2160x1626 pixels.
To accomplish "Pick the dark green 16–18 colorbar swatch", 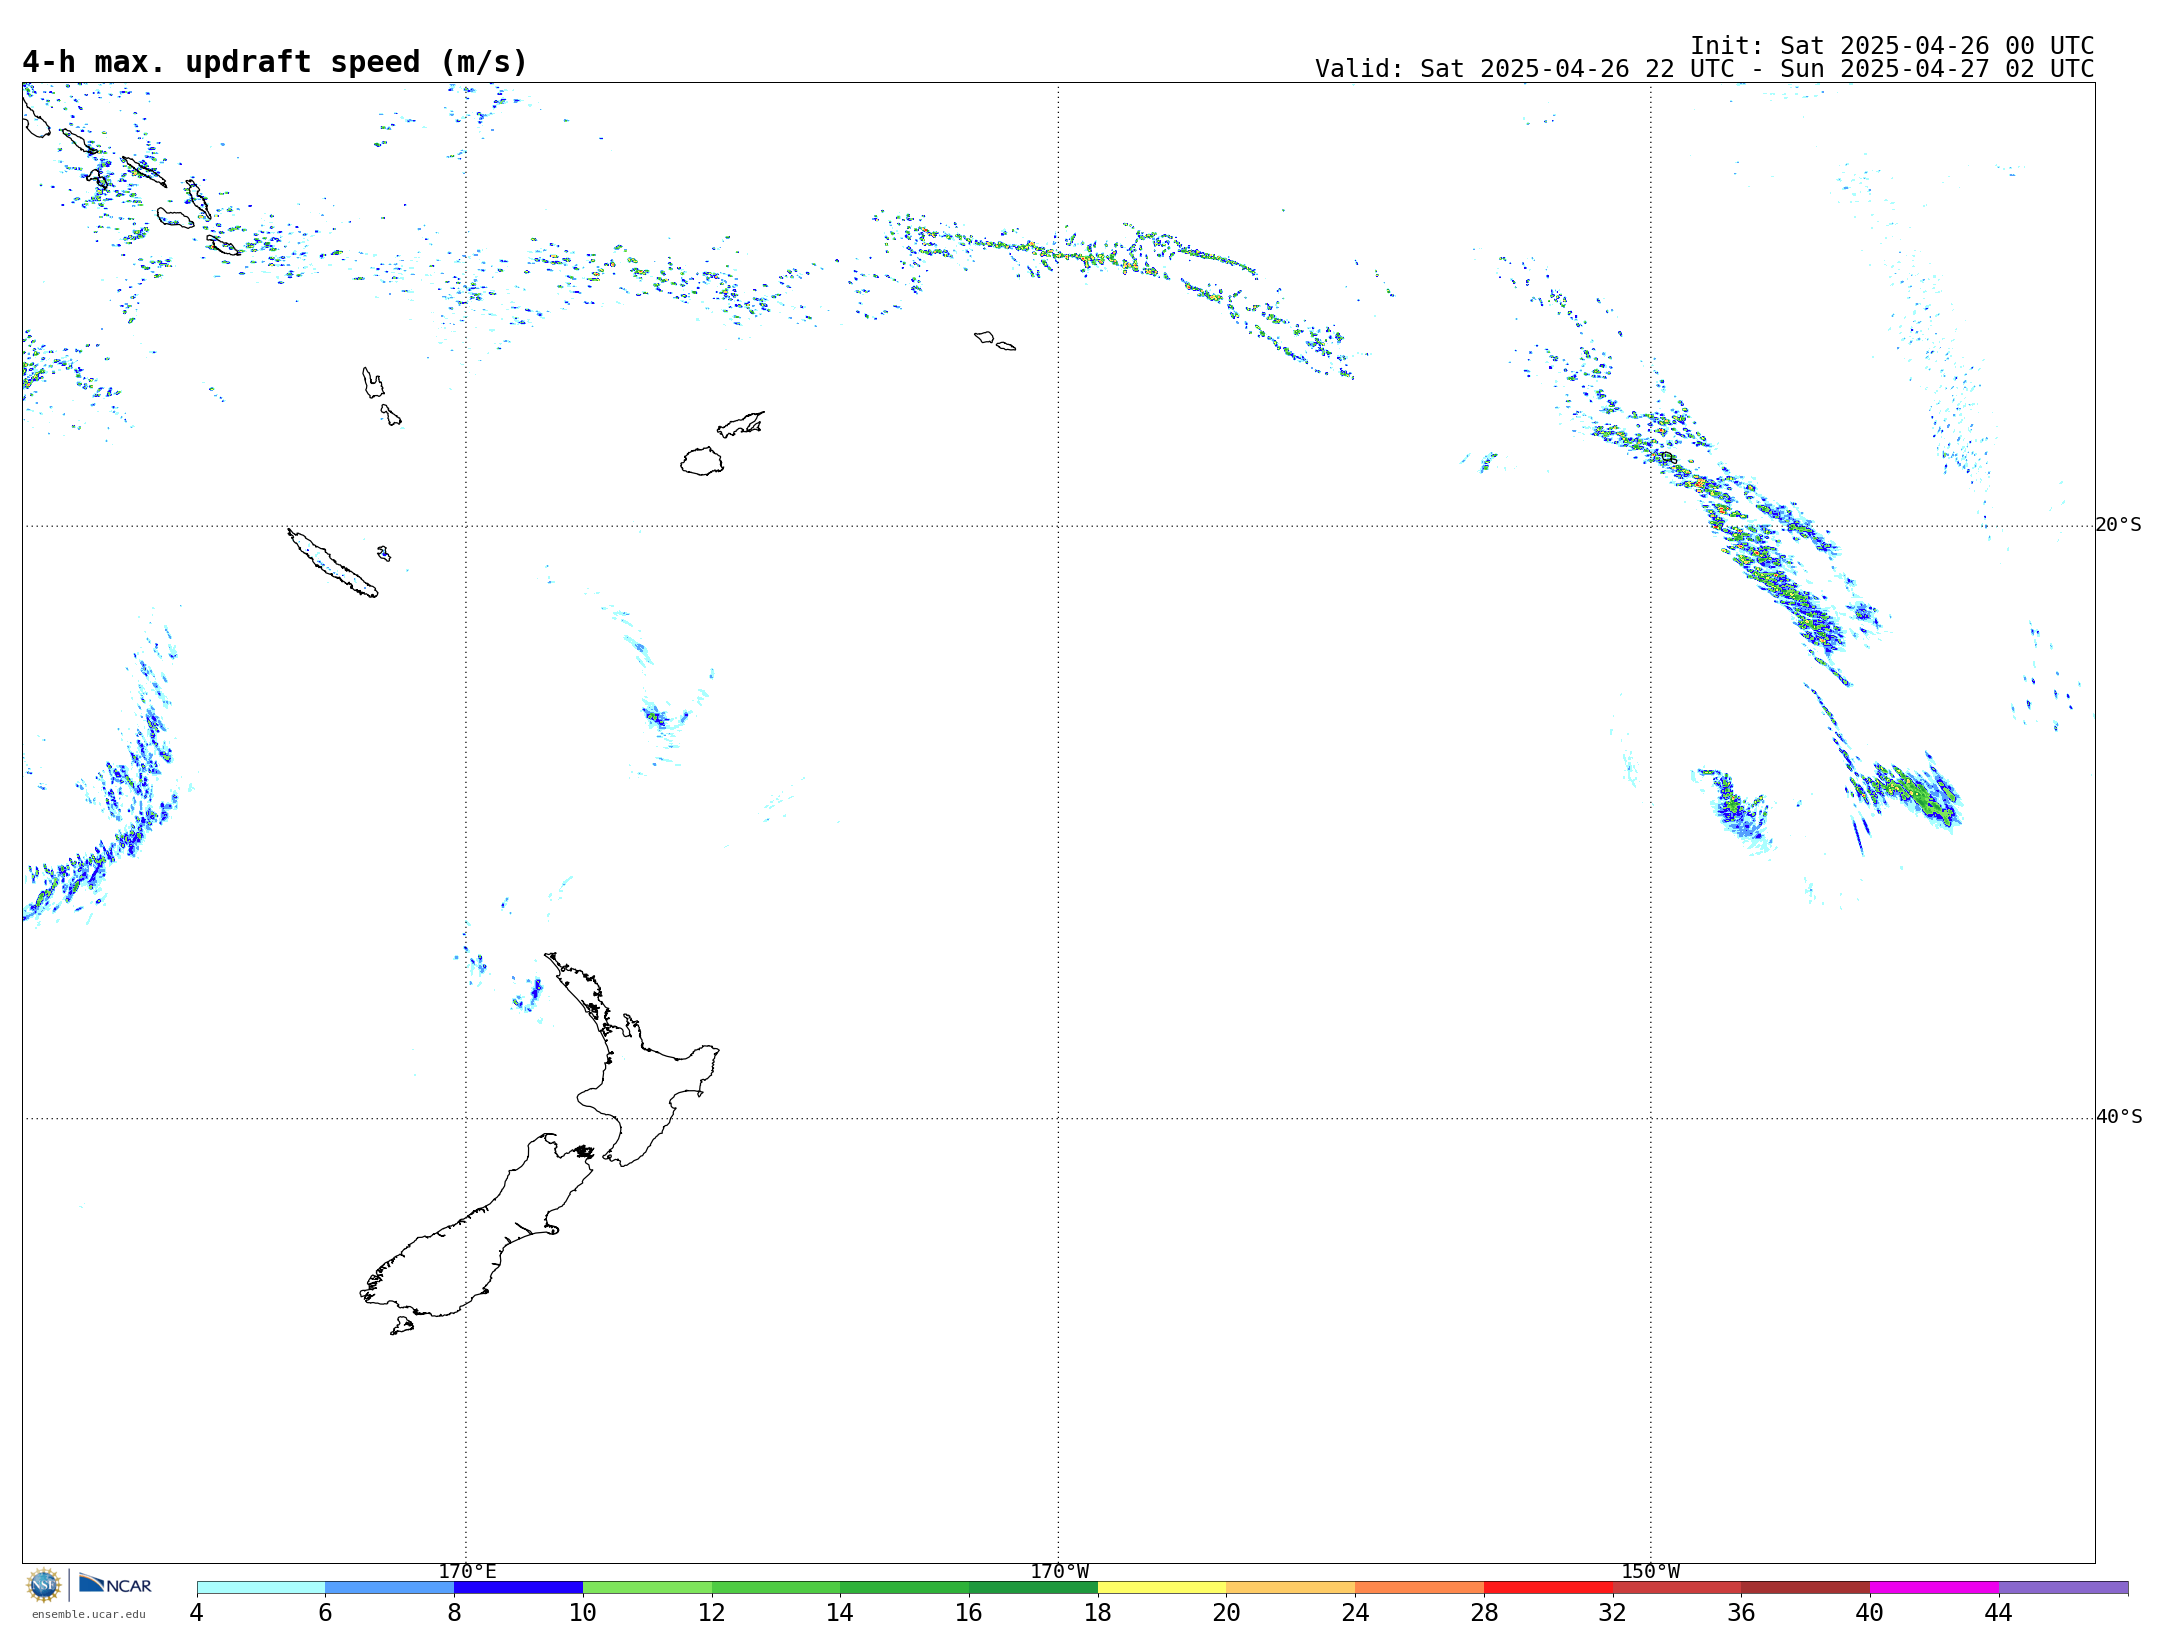I will pyautogui.click(x=1033, y=1587).
